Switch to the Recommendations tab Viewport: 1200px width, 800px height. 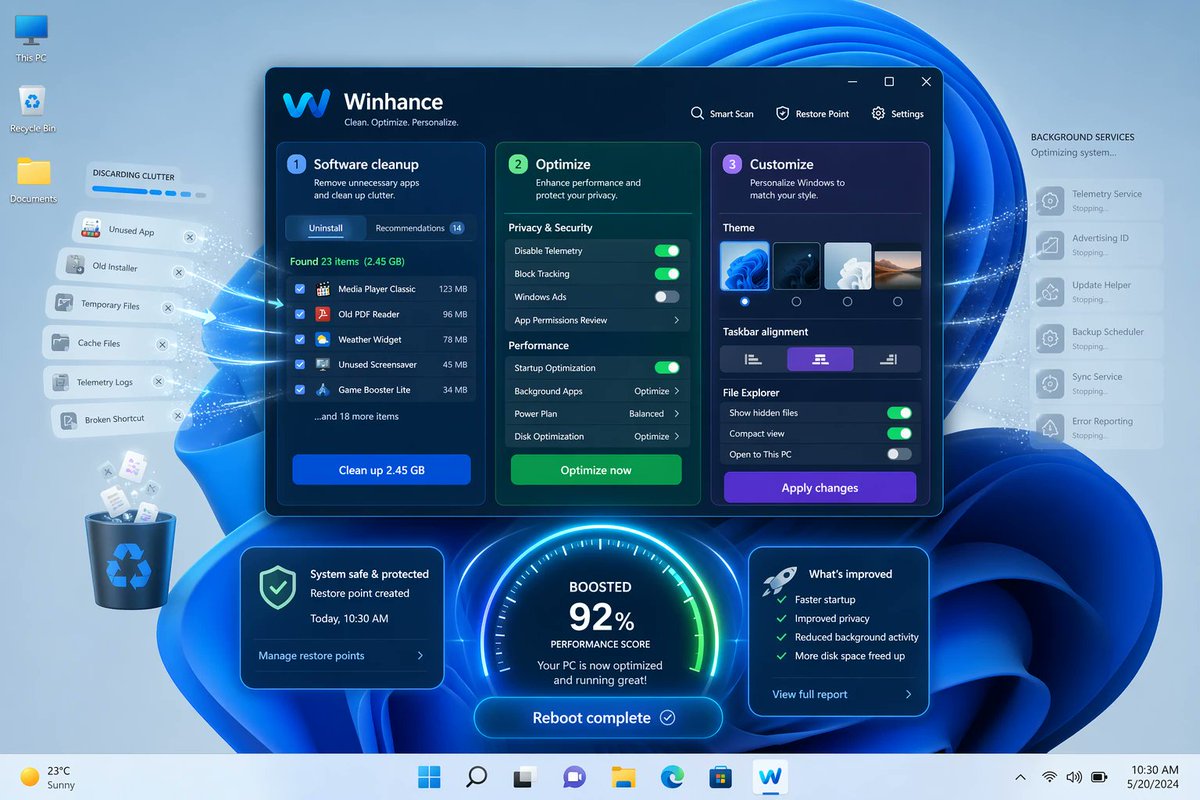419,228
